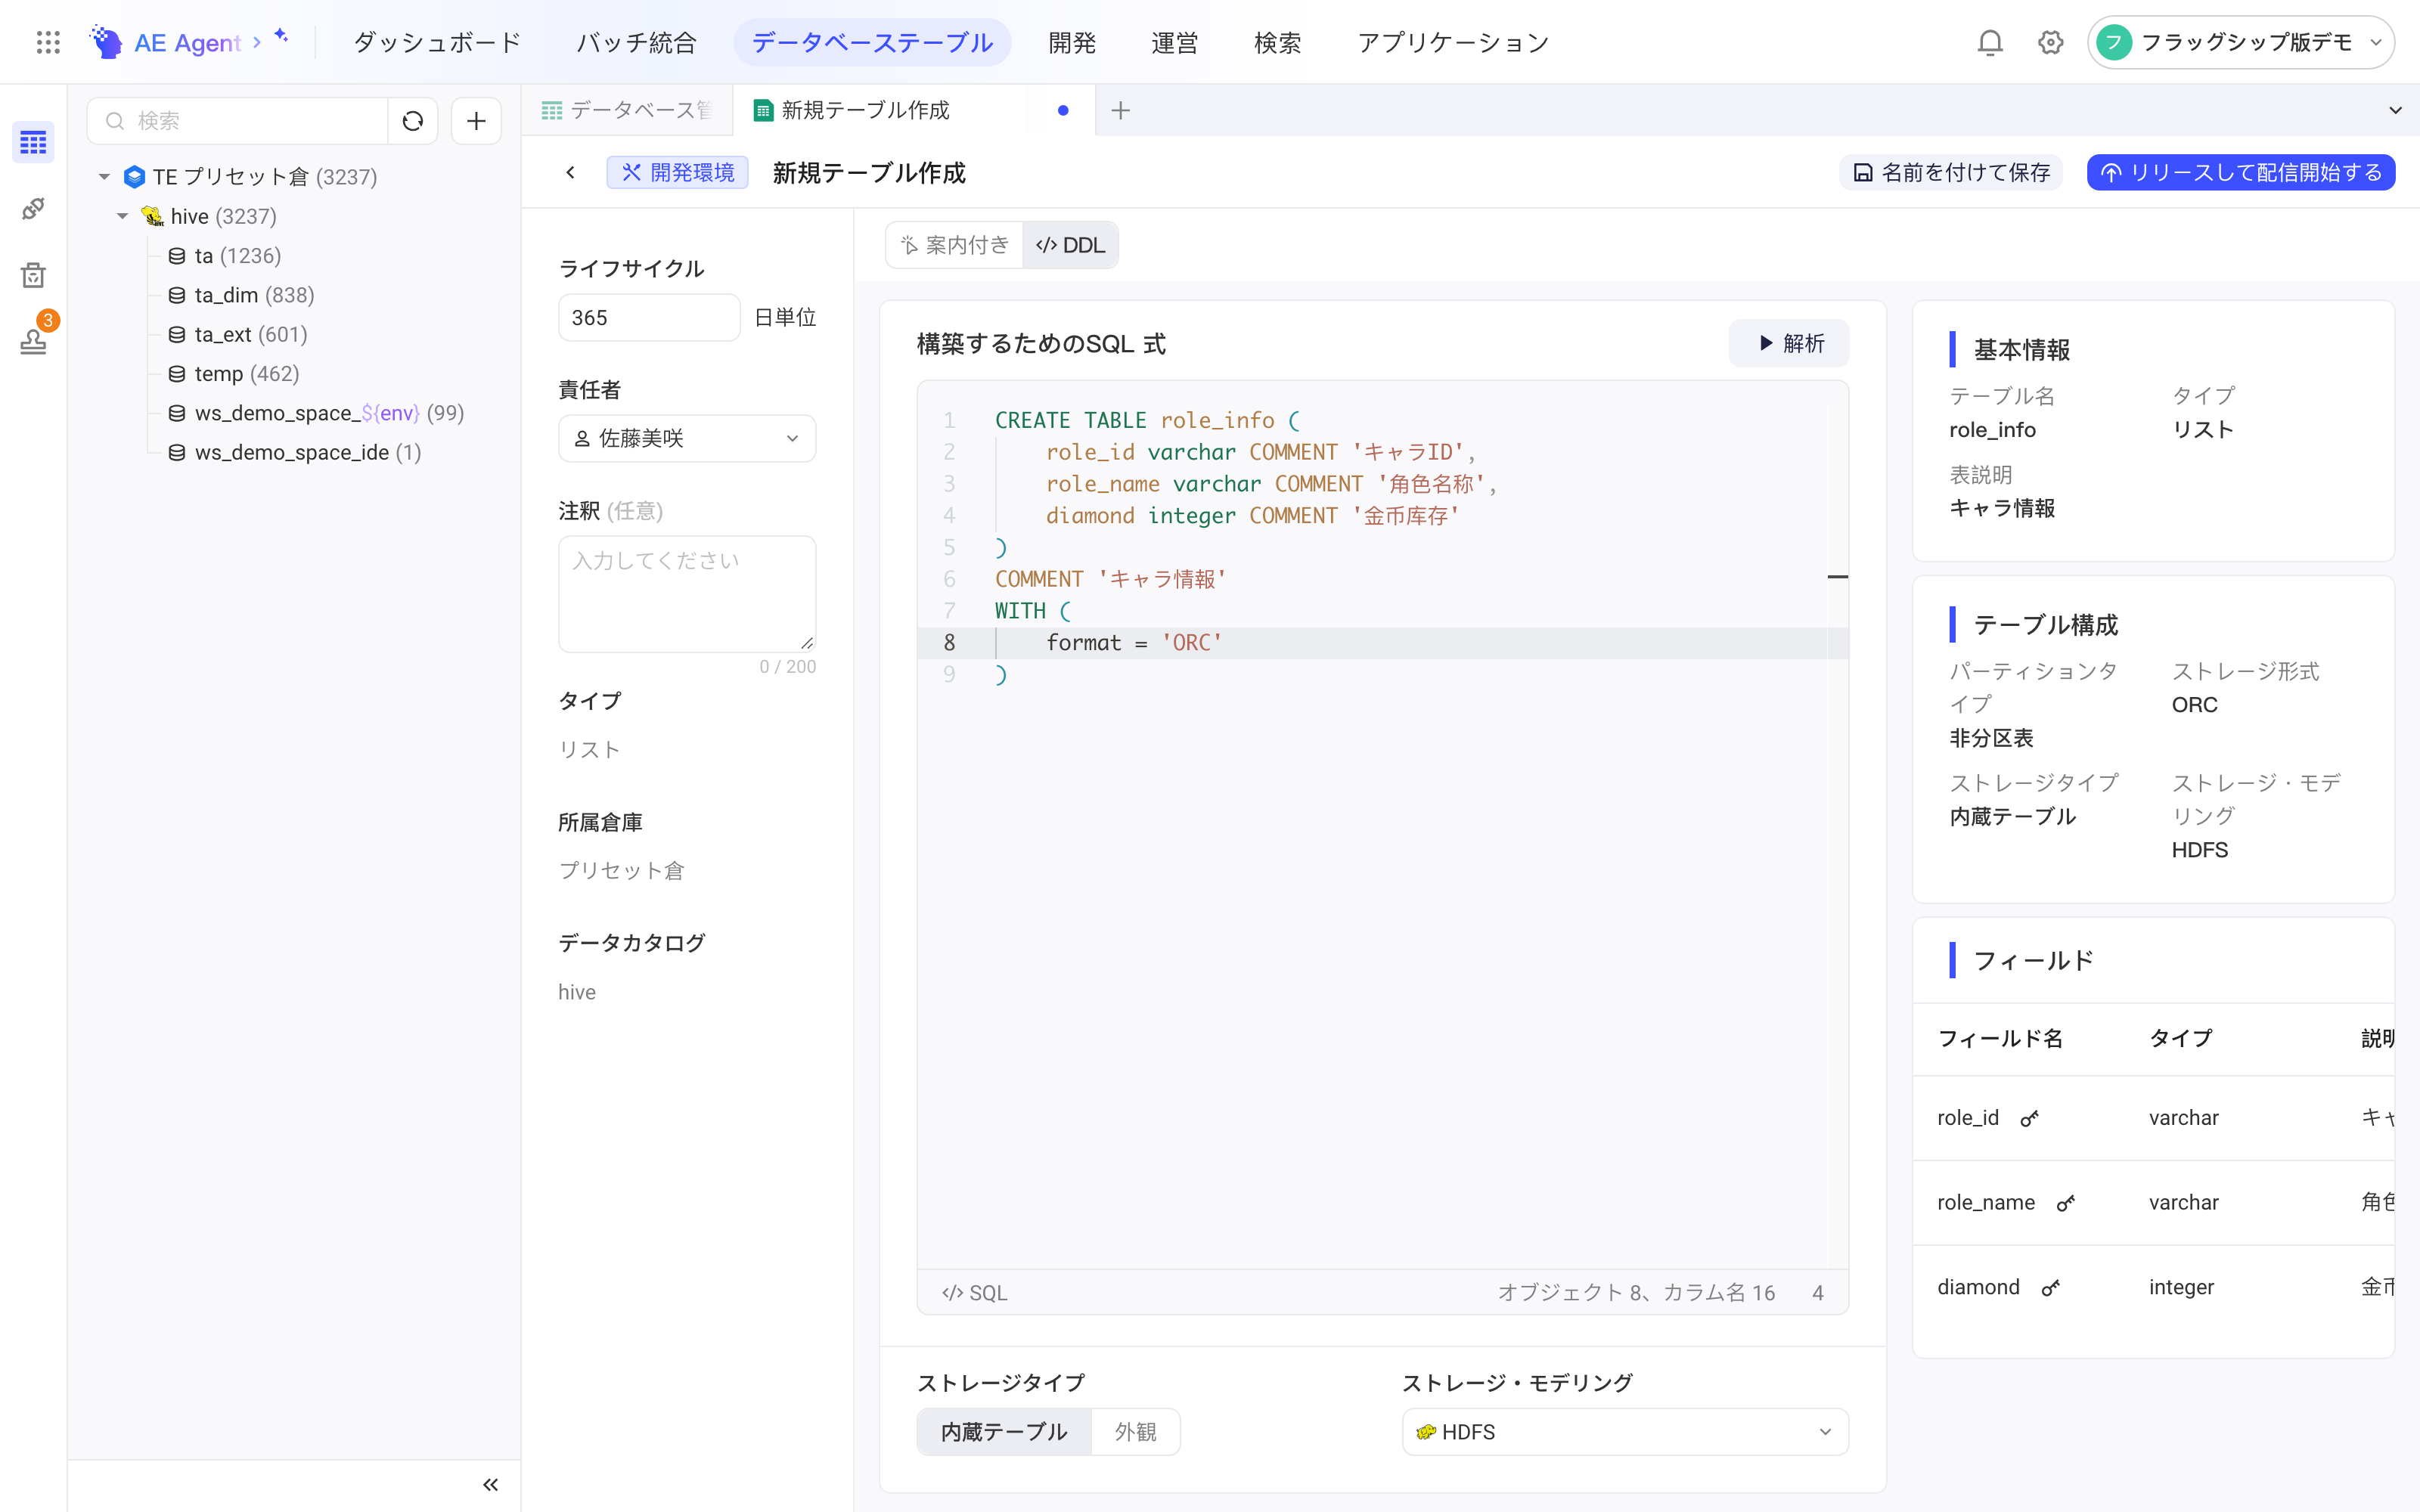Viewport: 2420px width, 1512px height.
Task: Open the 責任者 佐藤美咲 dropdown
Action: pos(687,438)
